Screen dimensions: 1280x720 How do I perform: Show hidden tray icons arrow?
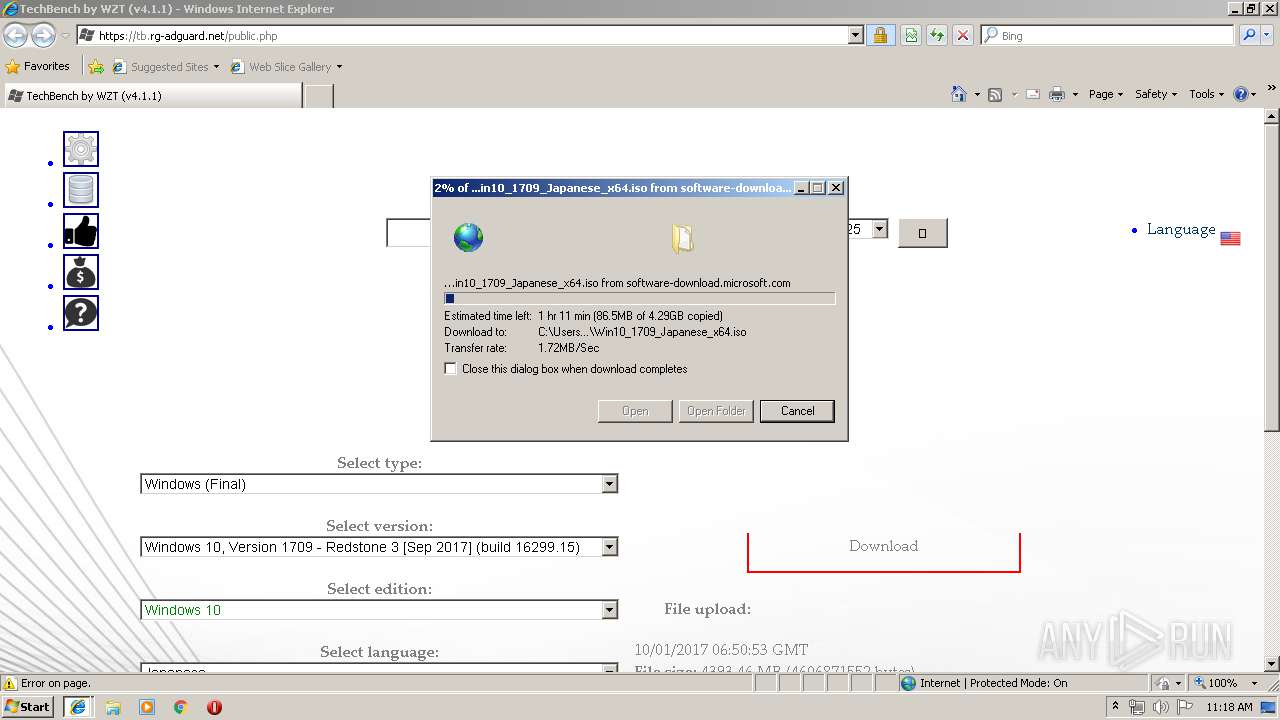[1115, 707]
